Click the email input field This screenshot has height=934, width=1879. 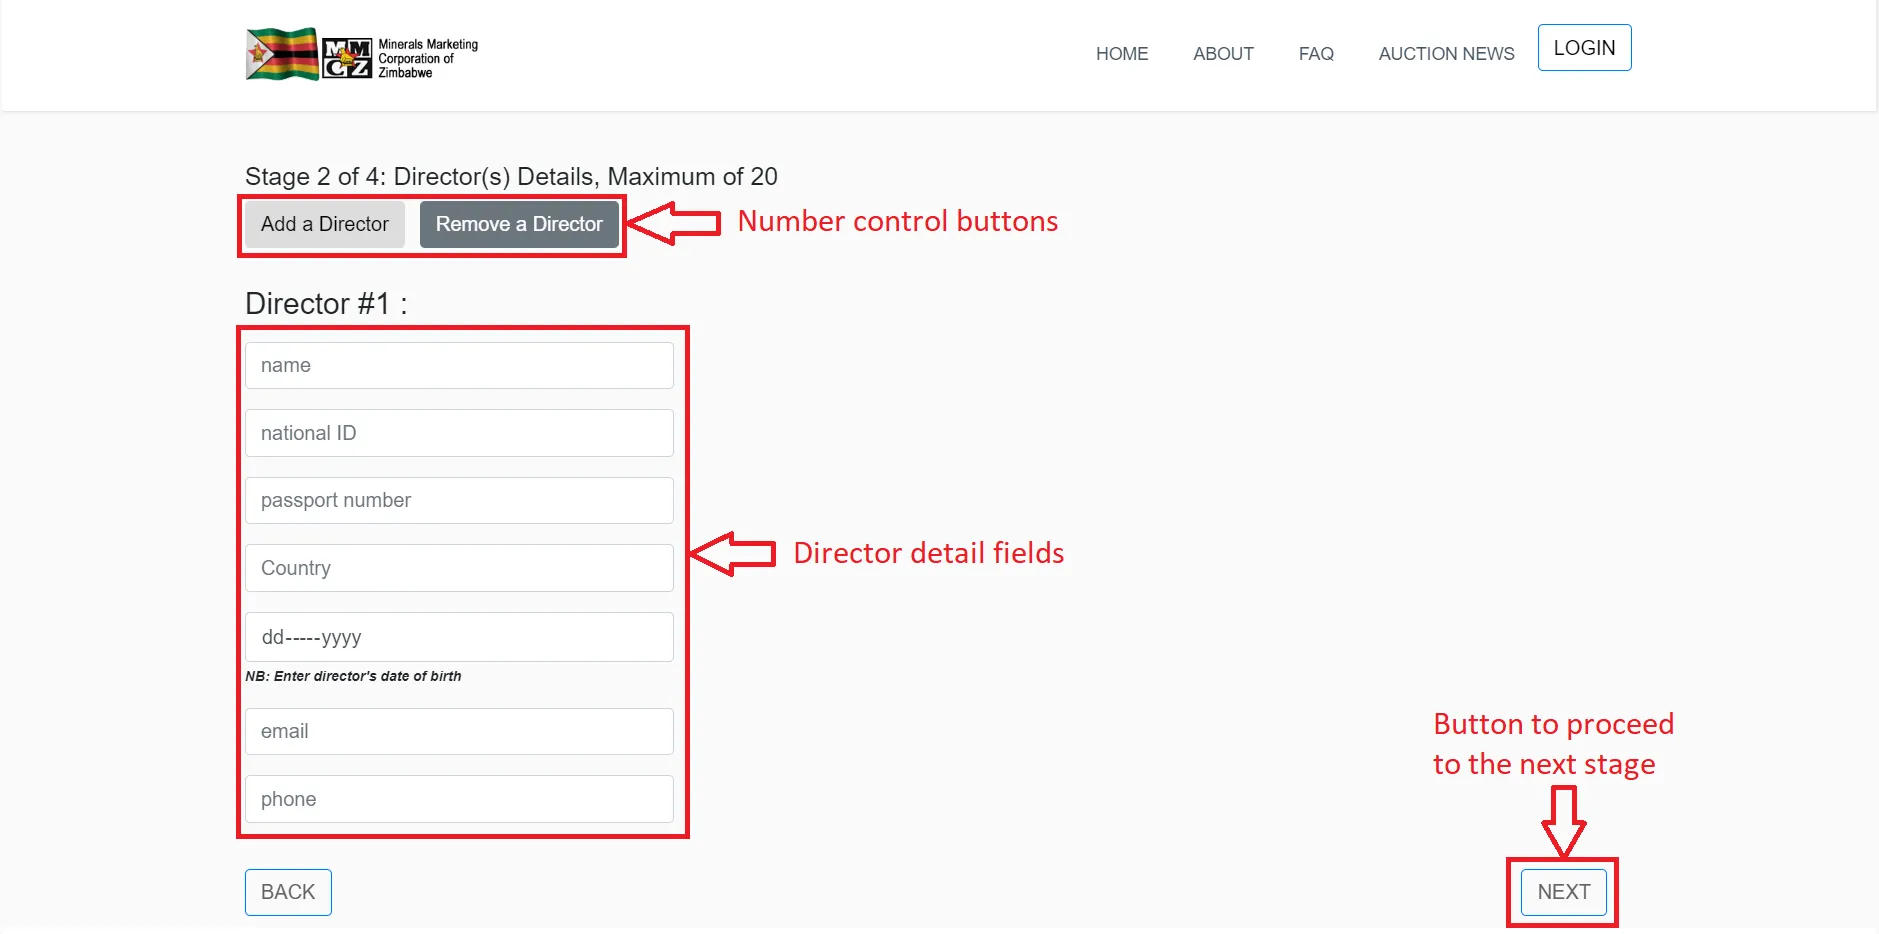pos(458,731)
